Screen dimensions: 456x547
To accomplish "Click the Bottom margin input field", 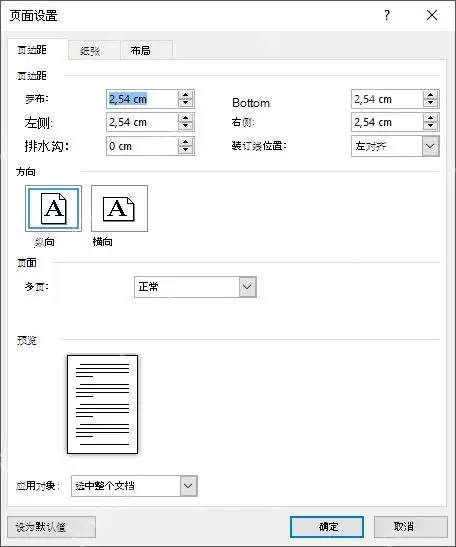I will [387, 99].
